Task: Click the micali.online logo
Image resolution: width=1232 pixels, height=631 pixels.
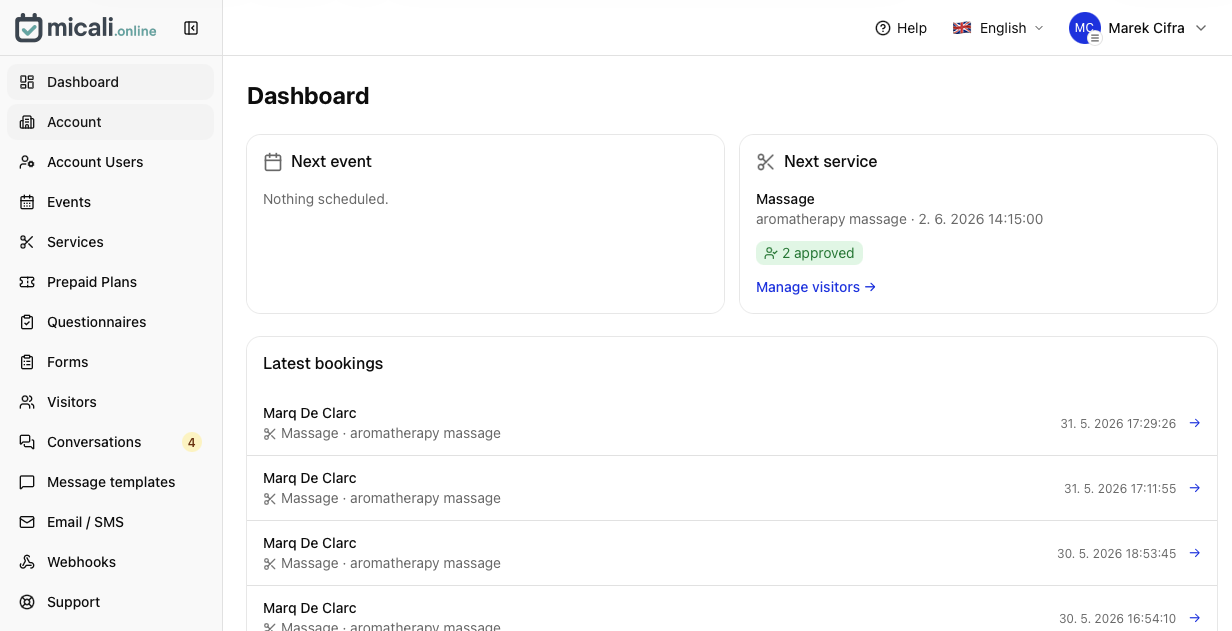Action: [x=86, y=28]
